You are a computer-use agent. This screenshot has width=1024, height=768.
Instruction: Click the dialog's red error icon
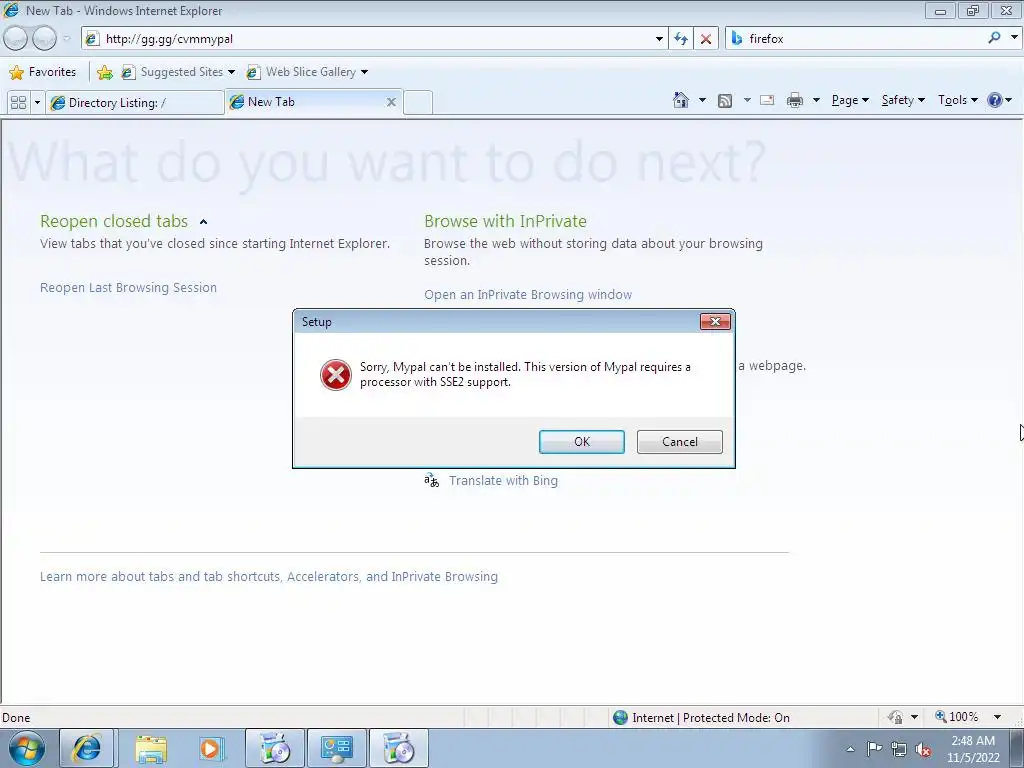pos(336,375)
